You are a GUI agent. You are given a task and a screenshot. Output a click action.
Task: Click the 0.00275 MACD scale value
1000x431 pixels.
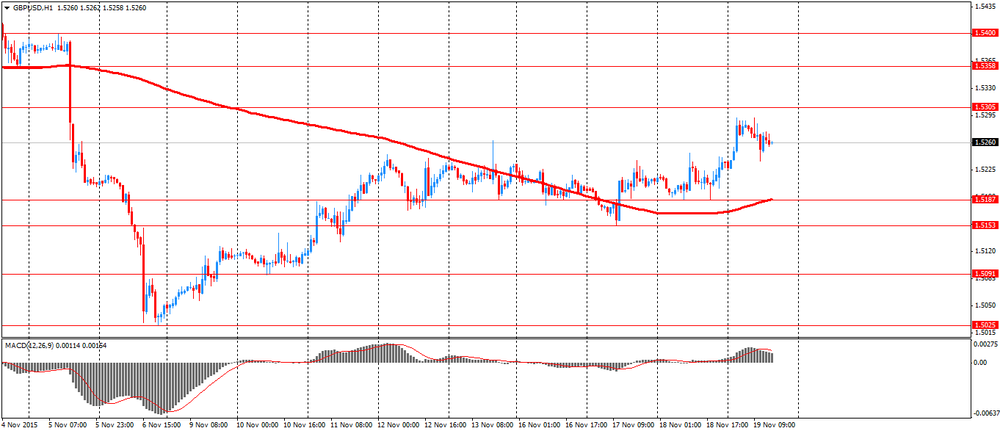tap(986, 344)
